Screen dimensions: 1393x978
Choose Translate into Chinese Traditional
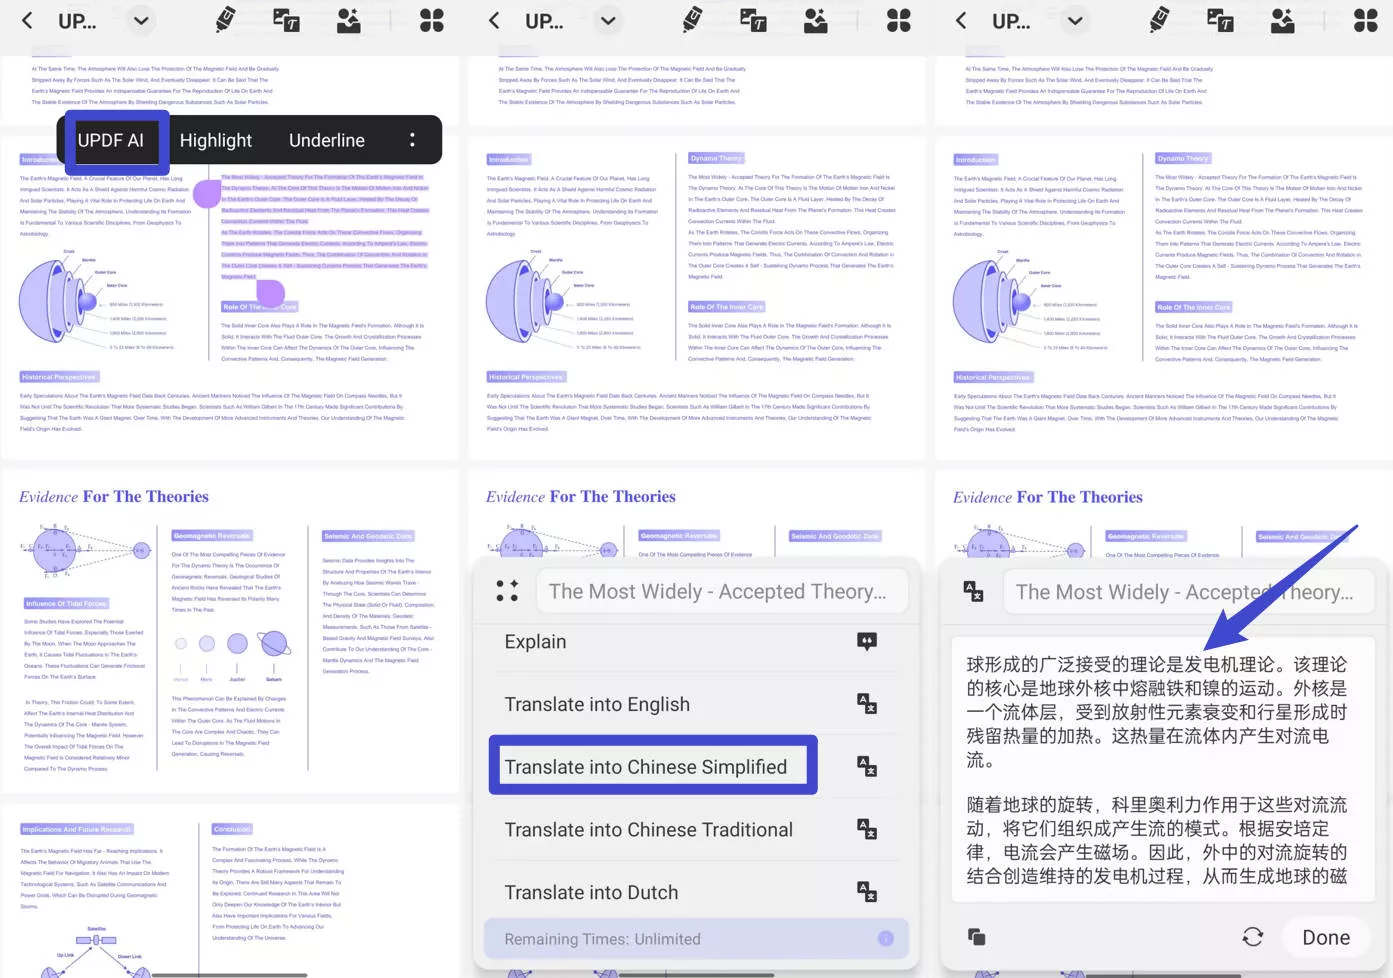(x=649, y=829)
